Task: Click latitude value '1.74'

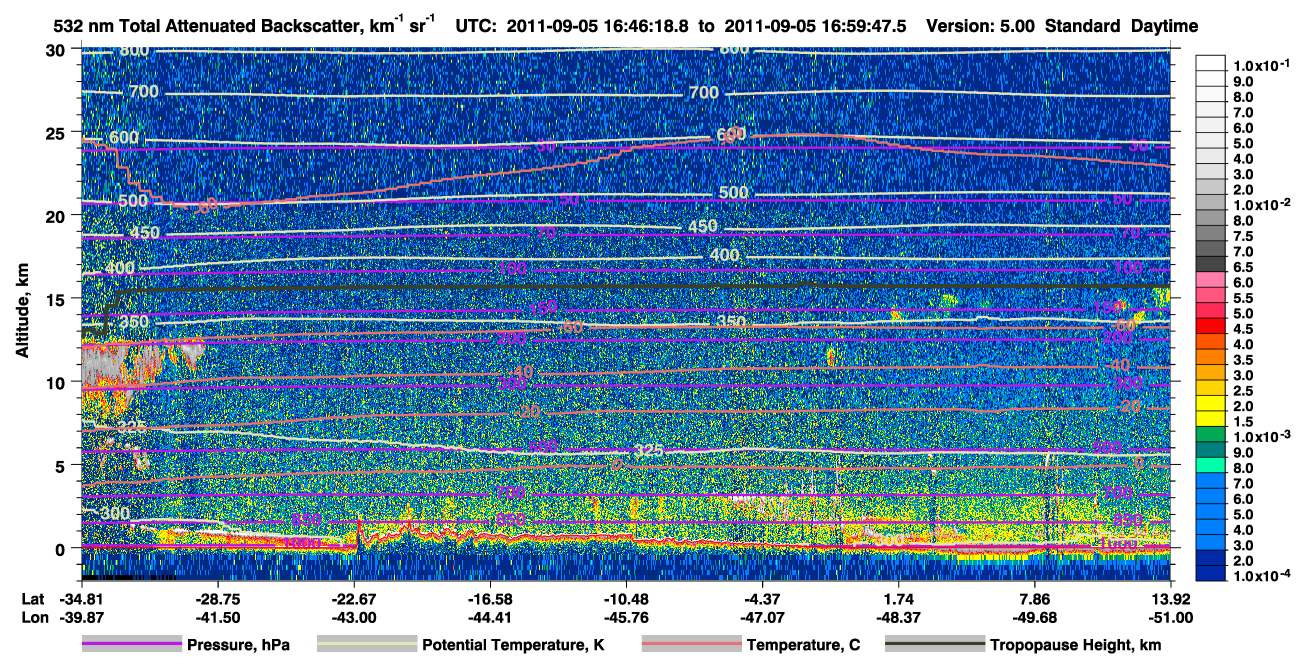Action: coord(898,597)
